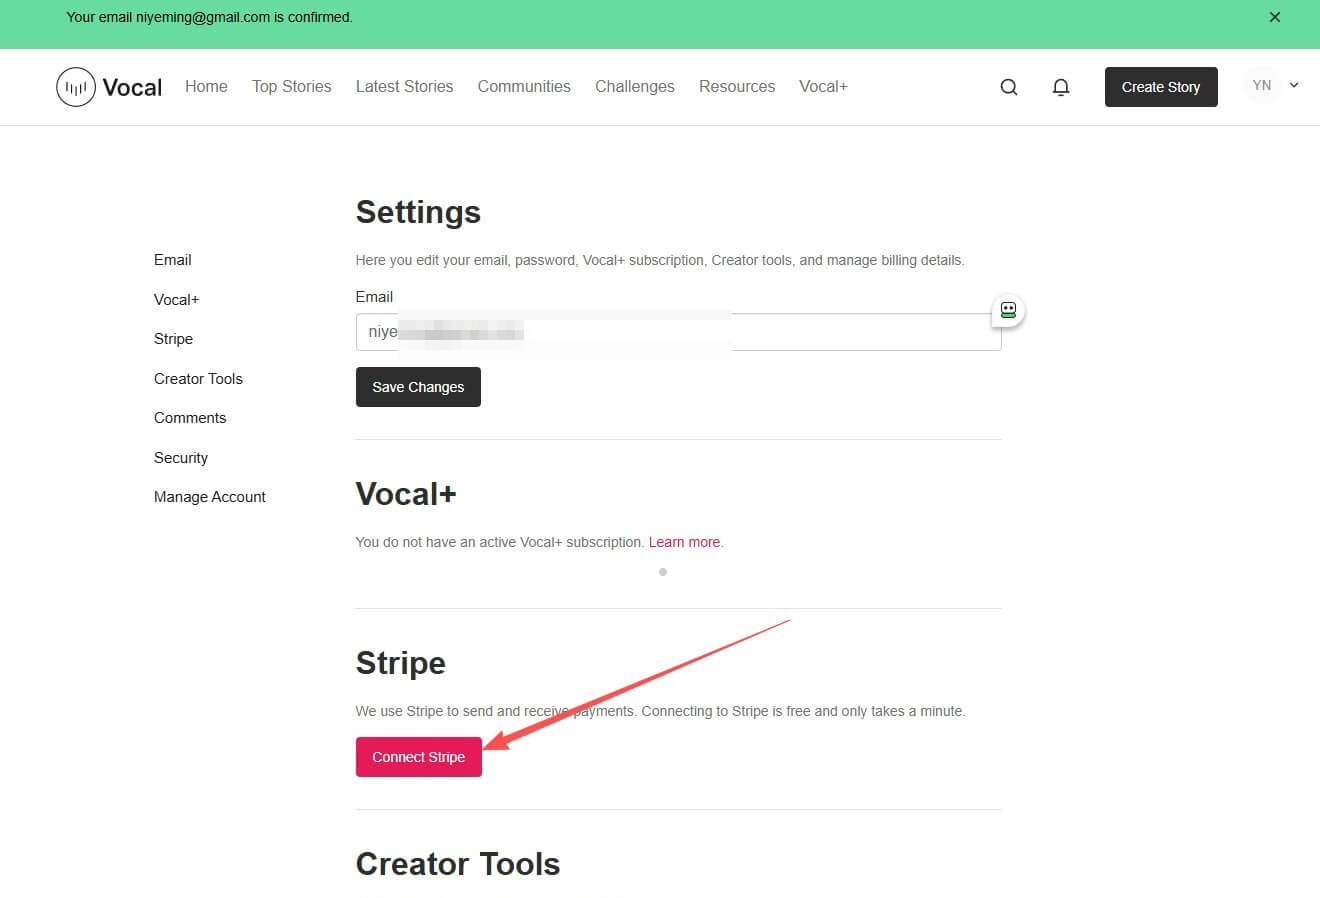The width and height of the screenshot is (1320, 898).
Task: Click the 'Your email ... is confirmed' message
Action: [209, 17]
